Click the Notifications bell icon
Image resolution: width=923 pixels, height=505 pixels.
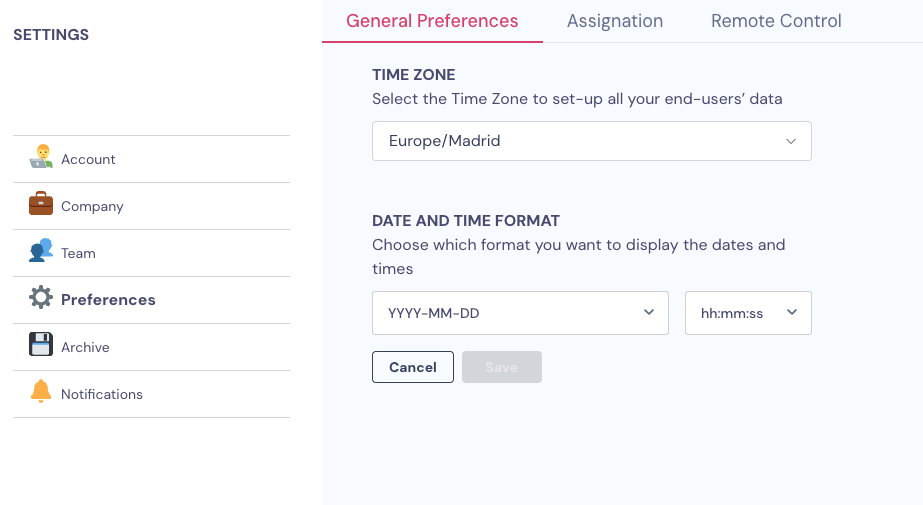pyautogui.click(x=41, y=391)
